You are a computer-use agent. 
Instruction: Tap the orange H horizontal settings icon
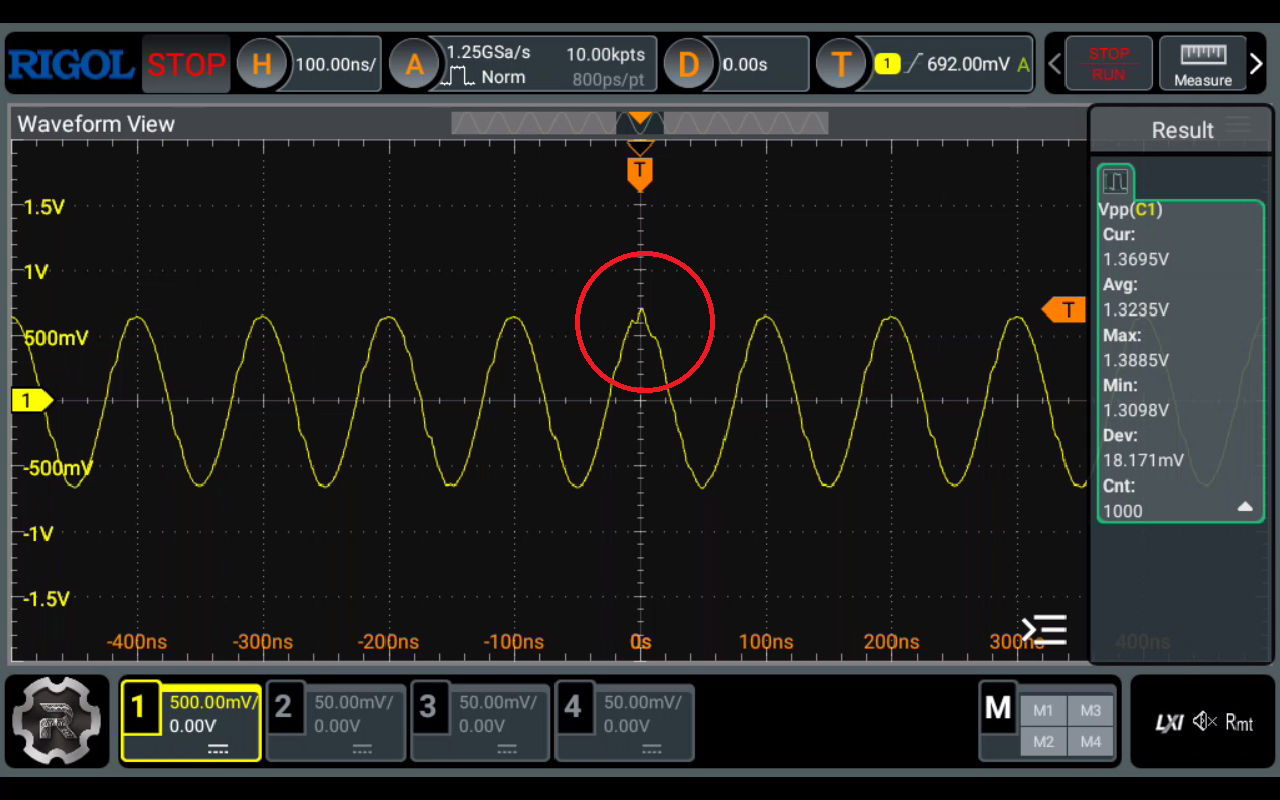[x=262, y=65]
